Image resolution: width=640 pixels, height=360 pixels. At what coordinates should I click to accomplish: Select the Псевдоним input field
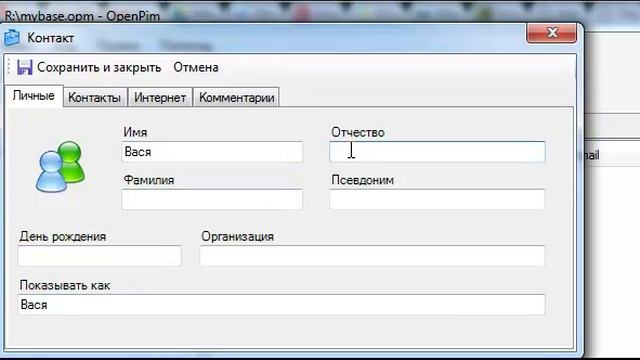coord(437,200)
